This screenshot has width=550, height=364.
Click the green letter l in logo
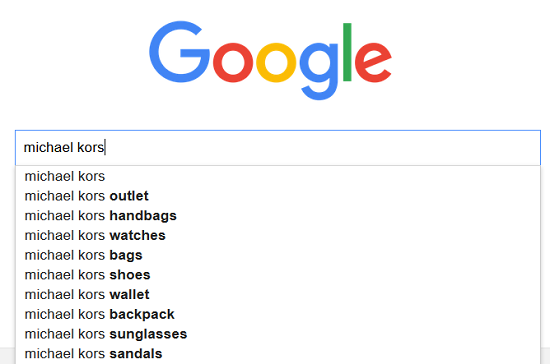tap(347, 52)
